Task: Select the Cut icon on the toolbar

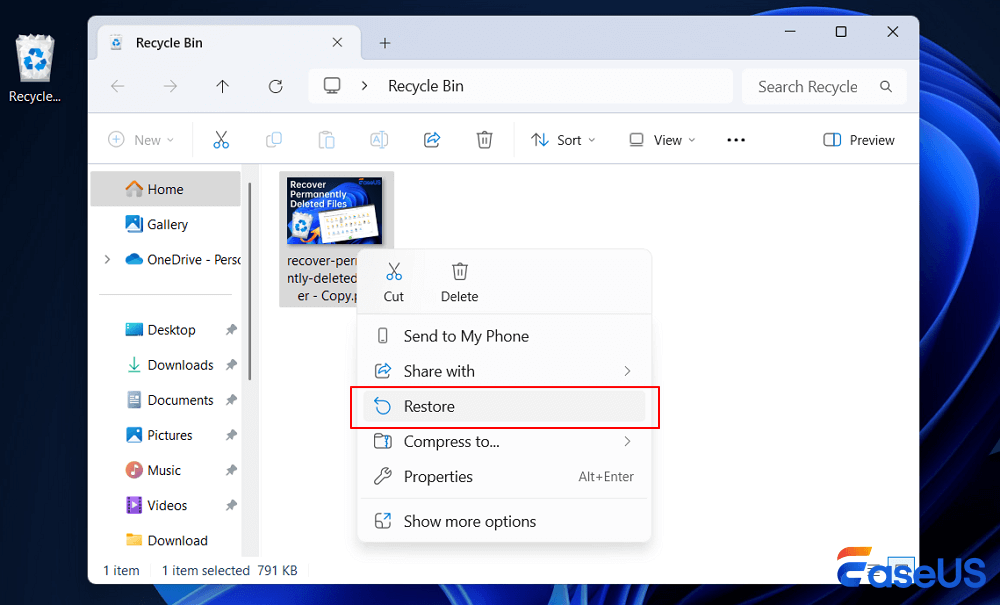Action: coord(221,139)
